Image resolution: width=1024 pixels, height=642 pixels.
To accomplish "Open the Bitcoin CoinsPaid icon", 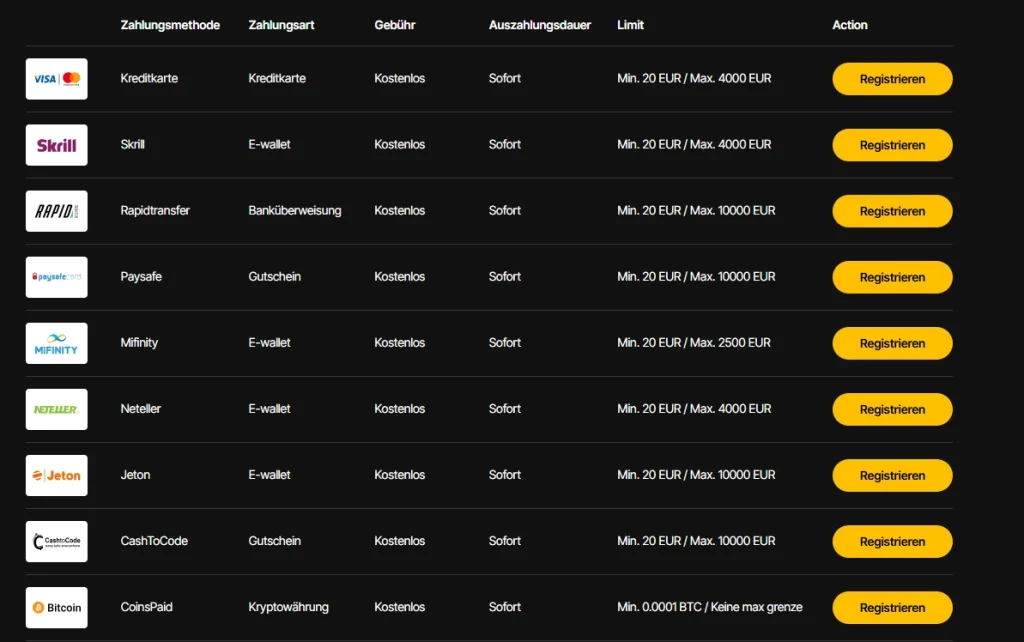I will [56, 607].
